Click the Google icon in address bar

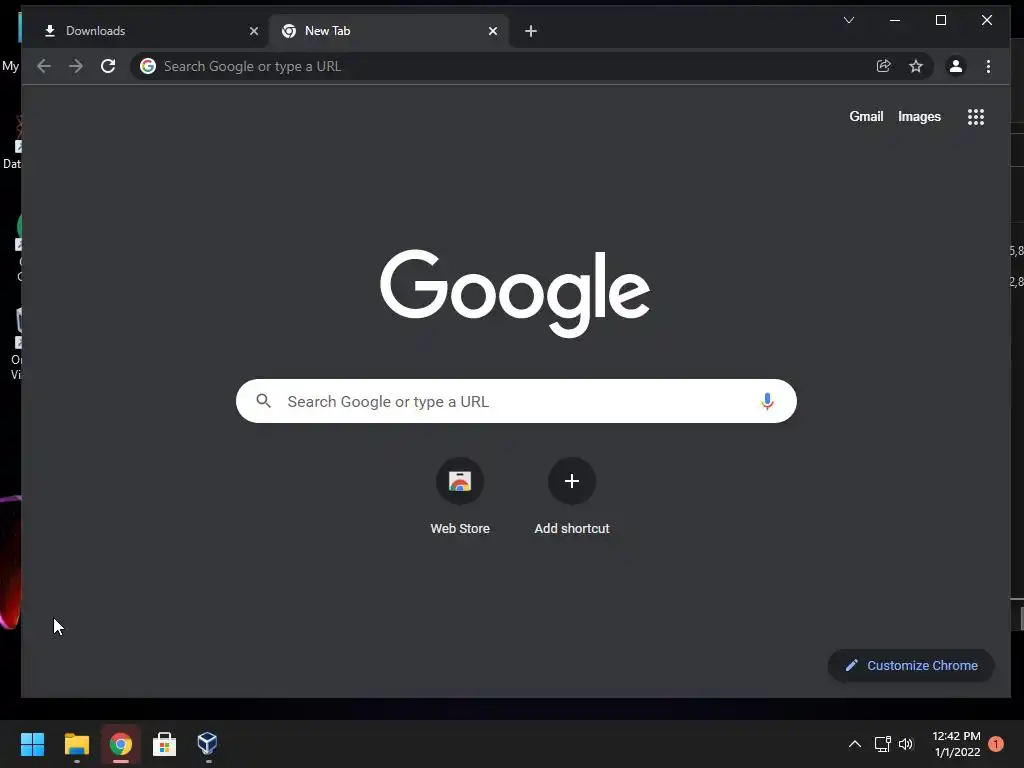148,66
